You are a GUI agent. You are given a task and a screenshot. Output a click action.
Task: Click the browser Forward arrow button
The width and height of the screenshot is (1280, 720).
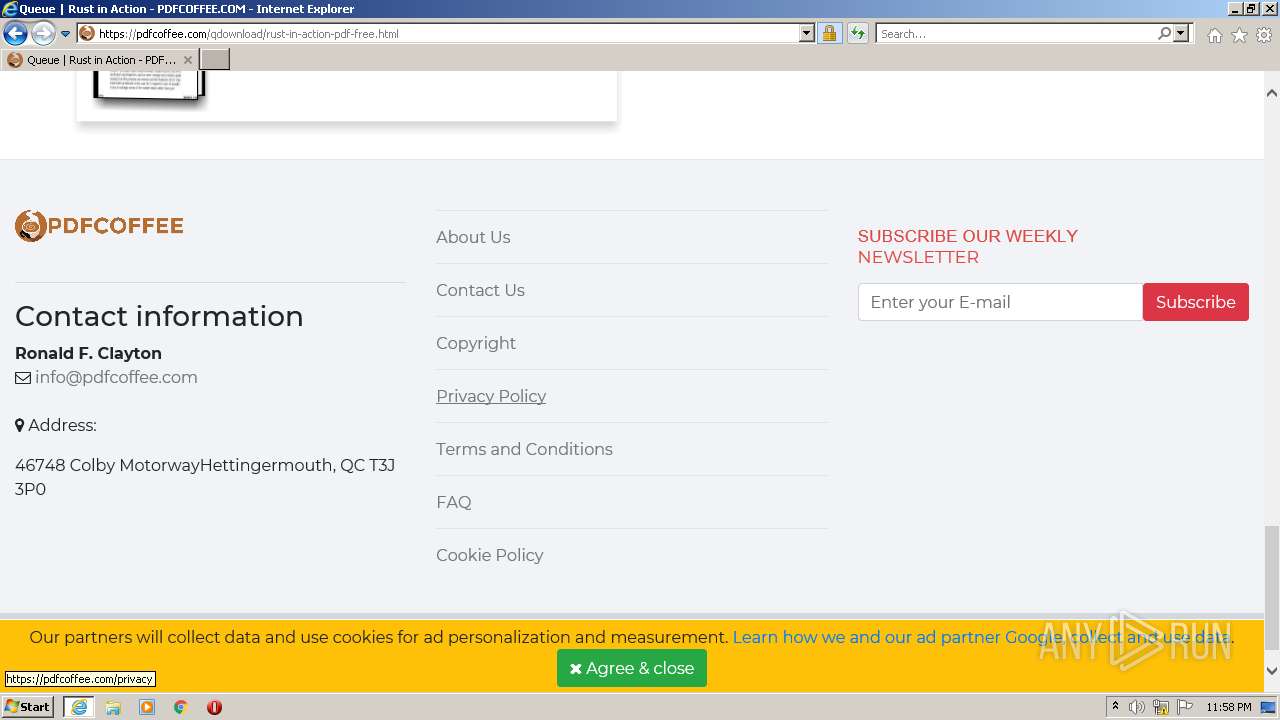[x=43, y=33]
